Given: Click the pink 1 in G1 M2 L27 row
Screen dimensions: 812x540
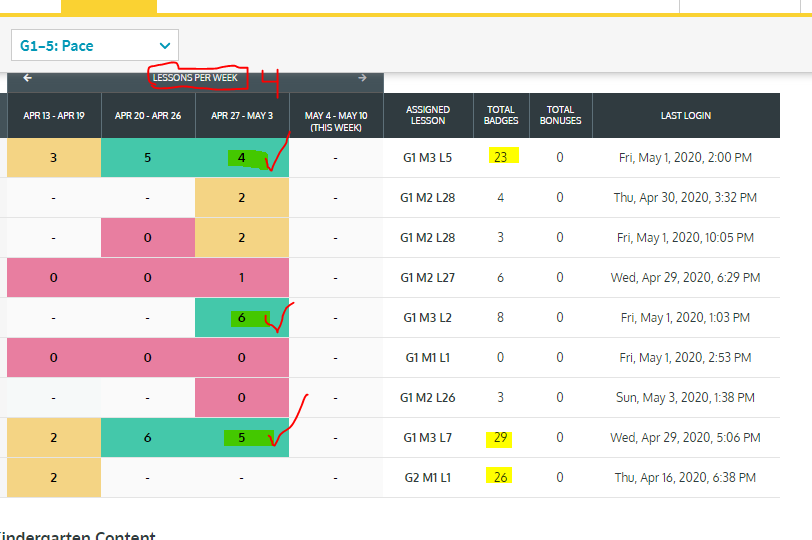Looking at the screenshot, I should (x=241, y=278).
